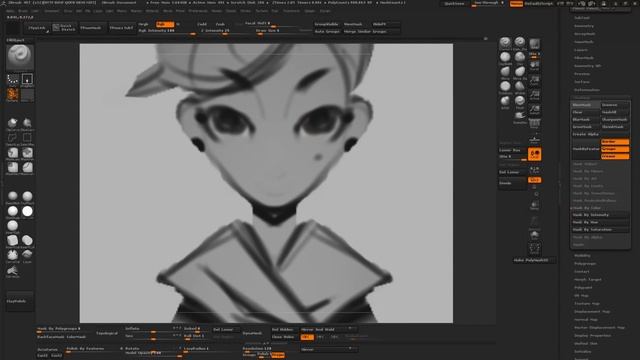Click the QuickSave button
This screenshot has height=360, width=640.
click(x=454, y=4)
